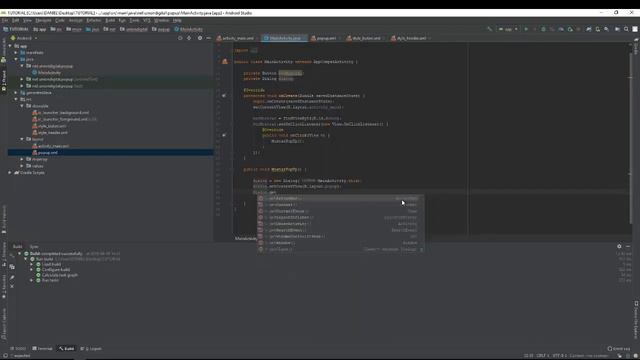Viewport: 640px width, 360px height.
Task: Open the Terminal tool window button
Action: [42, 349]
